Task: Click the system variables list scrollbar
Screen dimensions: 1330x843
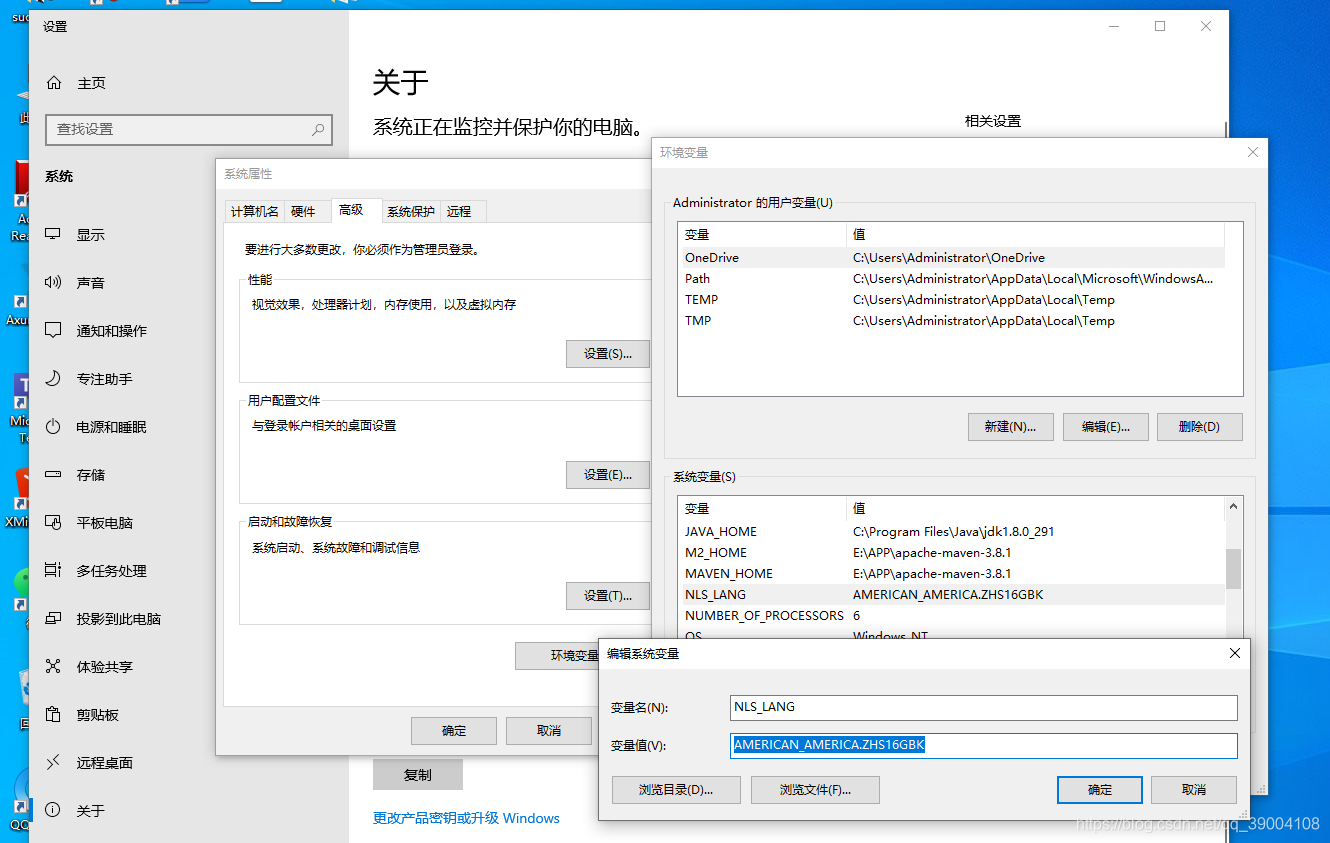Action: click(1235, 570)
